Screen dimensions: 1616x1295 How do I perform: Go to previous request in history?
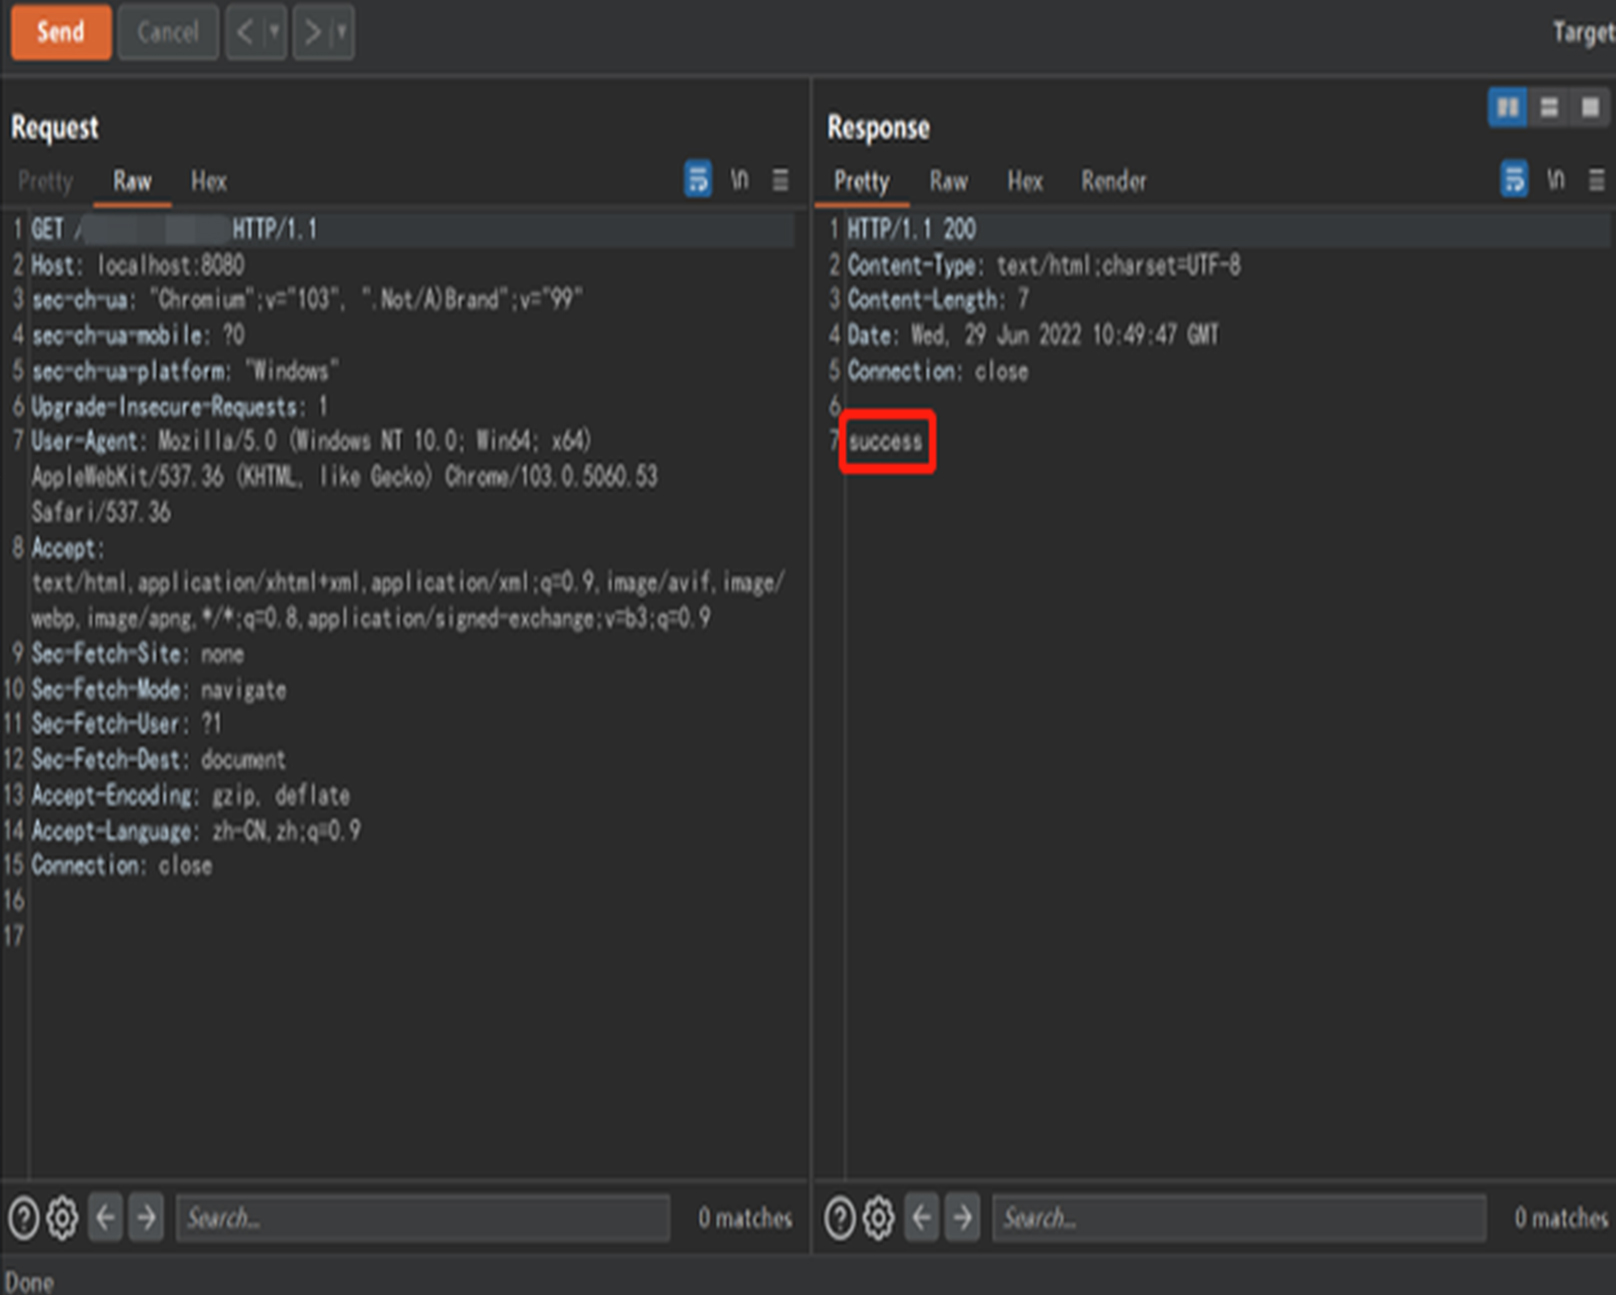click(x=245, y=32)
